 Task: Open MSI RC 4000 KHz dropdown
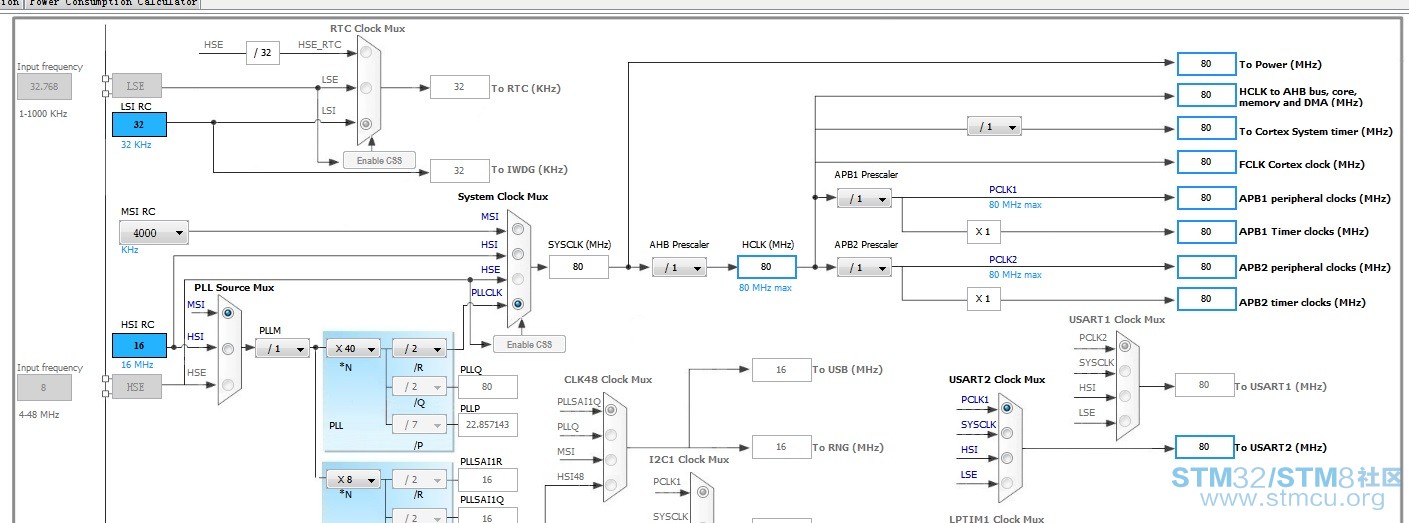pos(153,233)
